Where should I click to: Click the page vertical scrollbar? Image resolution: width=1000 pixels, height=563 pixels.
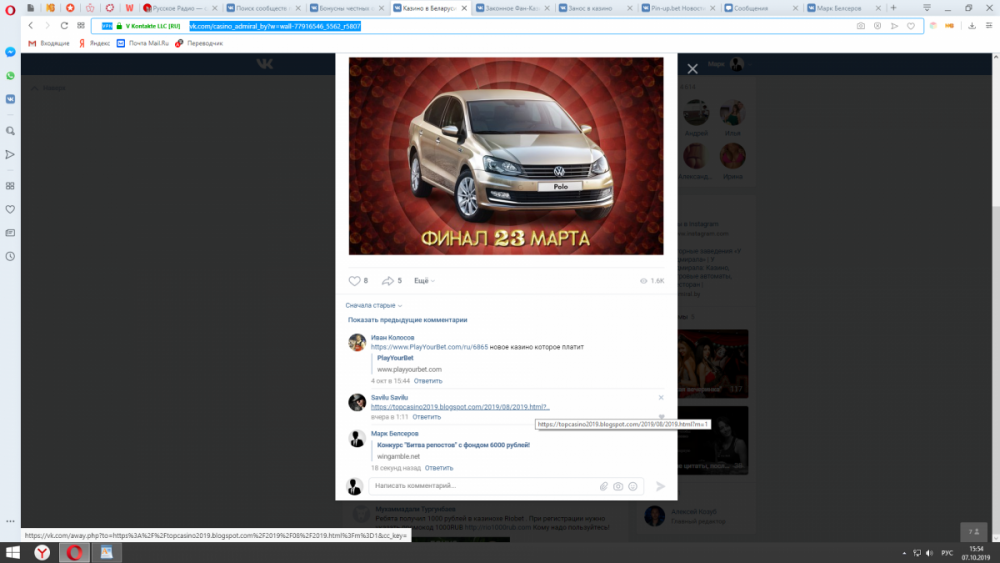[x=996, y=297]
